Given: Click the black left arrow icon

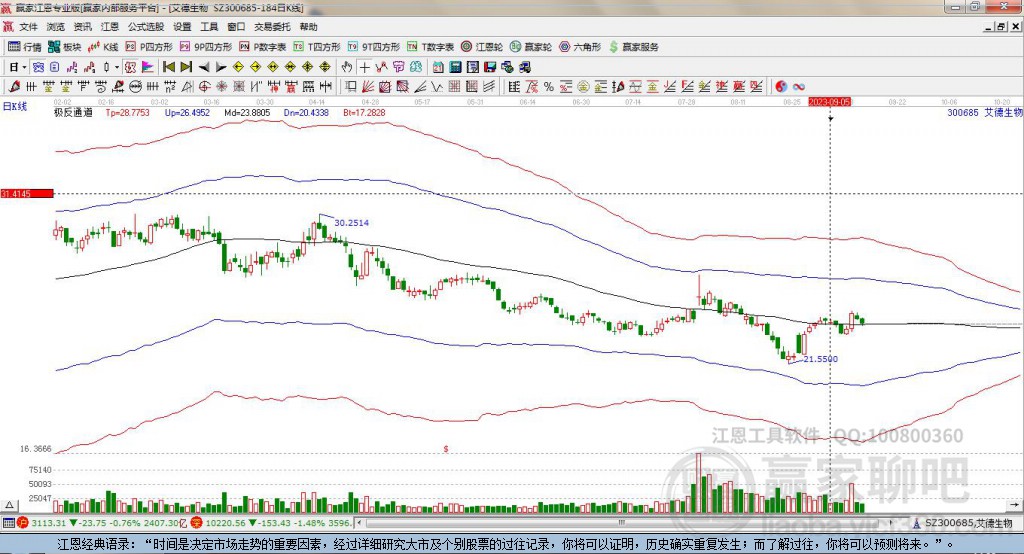Looking at the screenshot, I should 204,67.
